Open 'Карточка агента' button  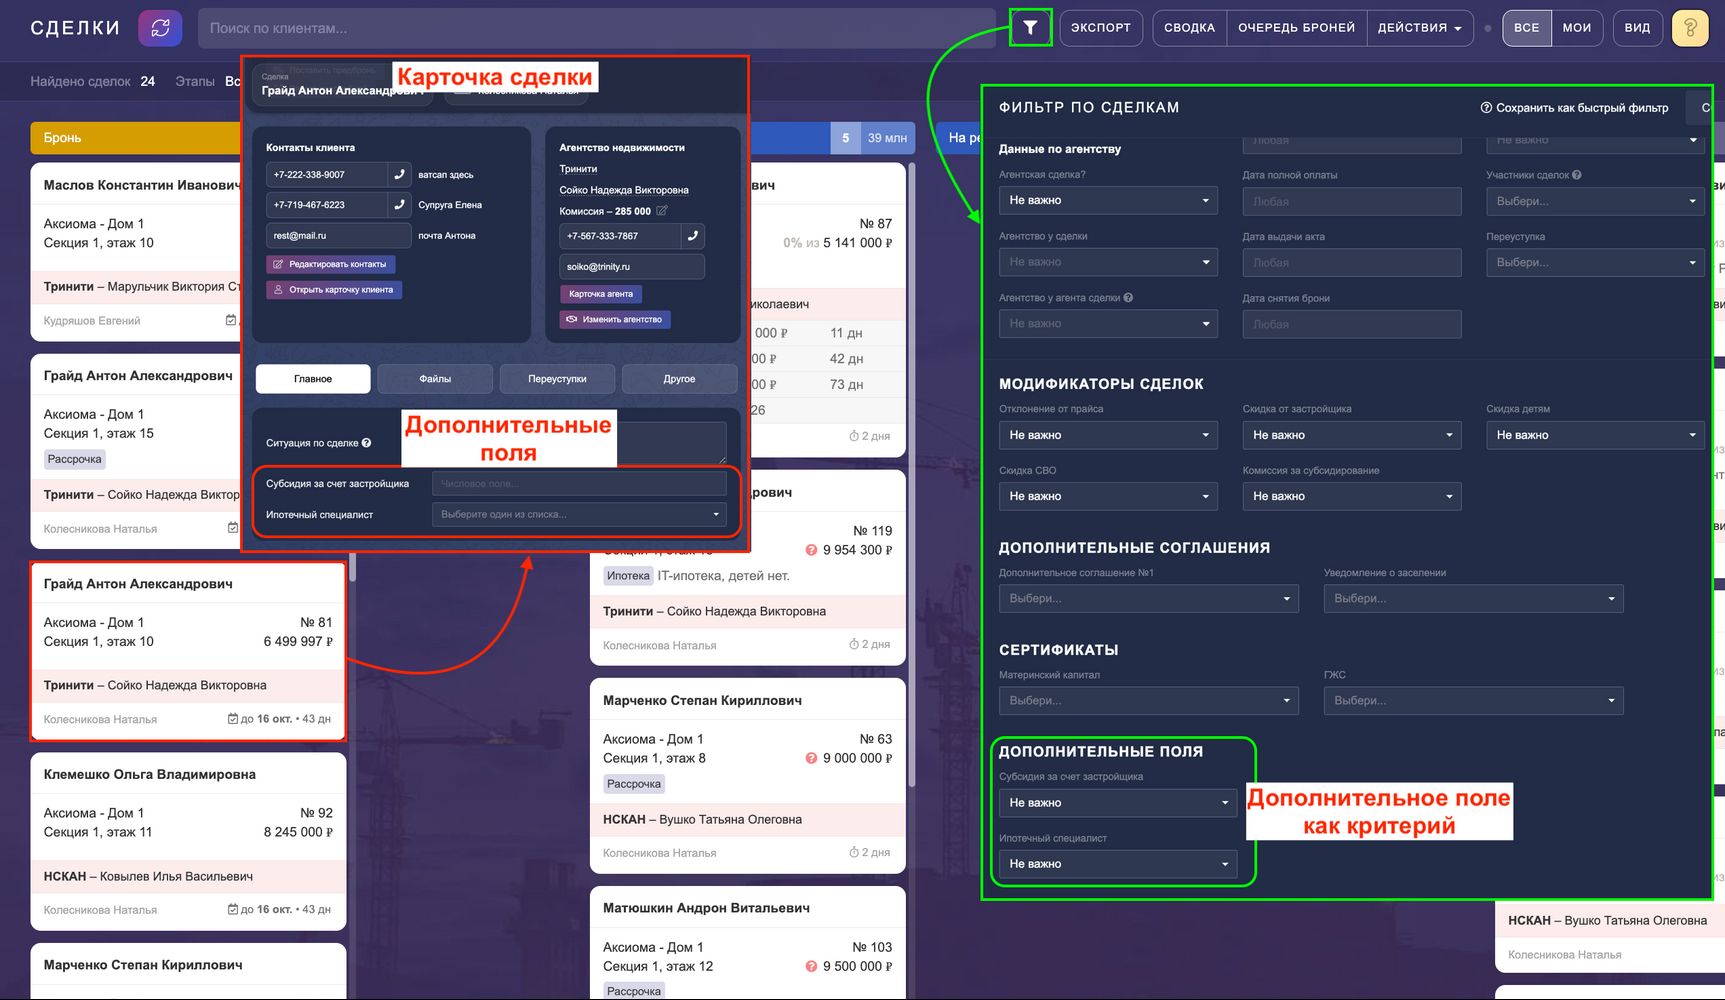(x=600, y=294)
